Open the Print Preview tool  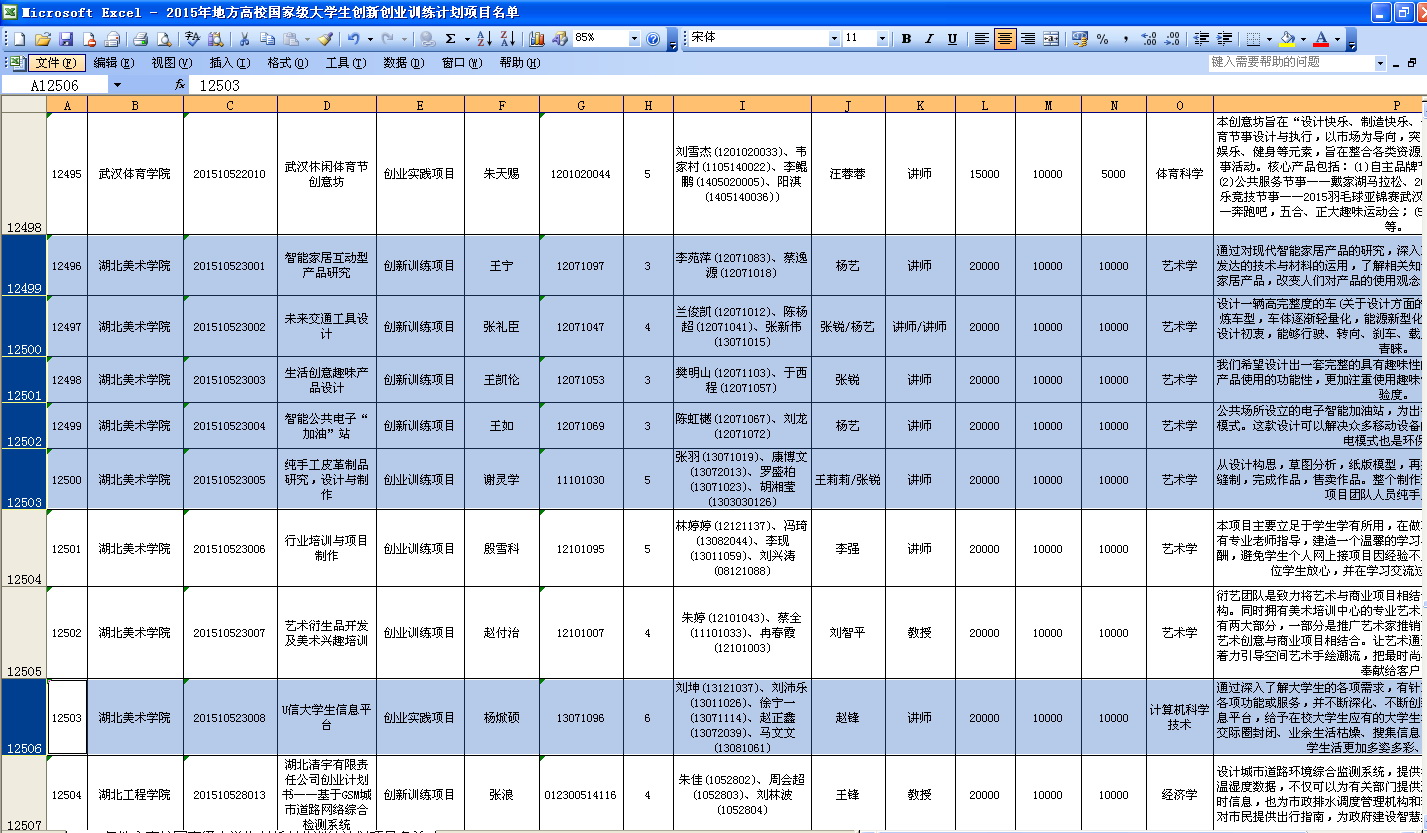coord(164,39)
